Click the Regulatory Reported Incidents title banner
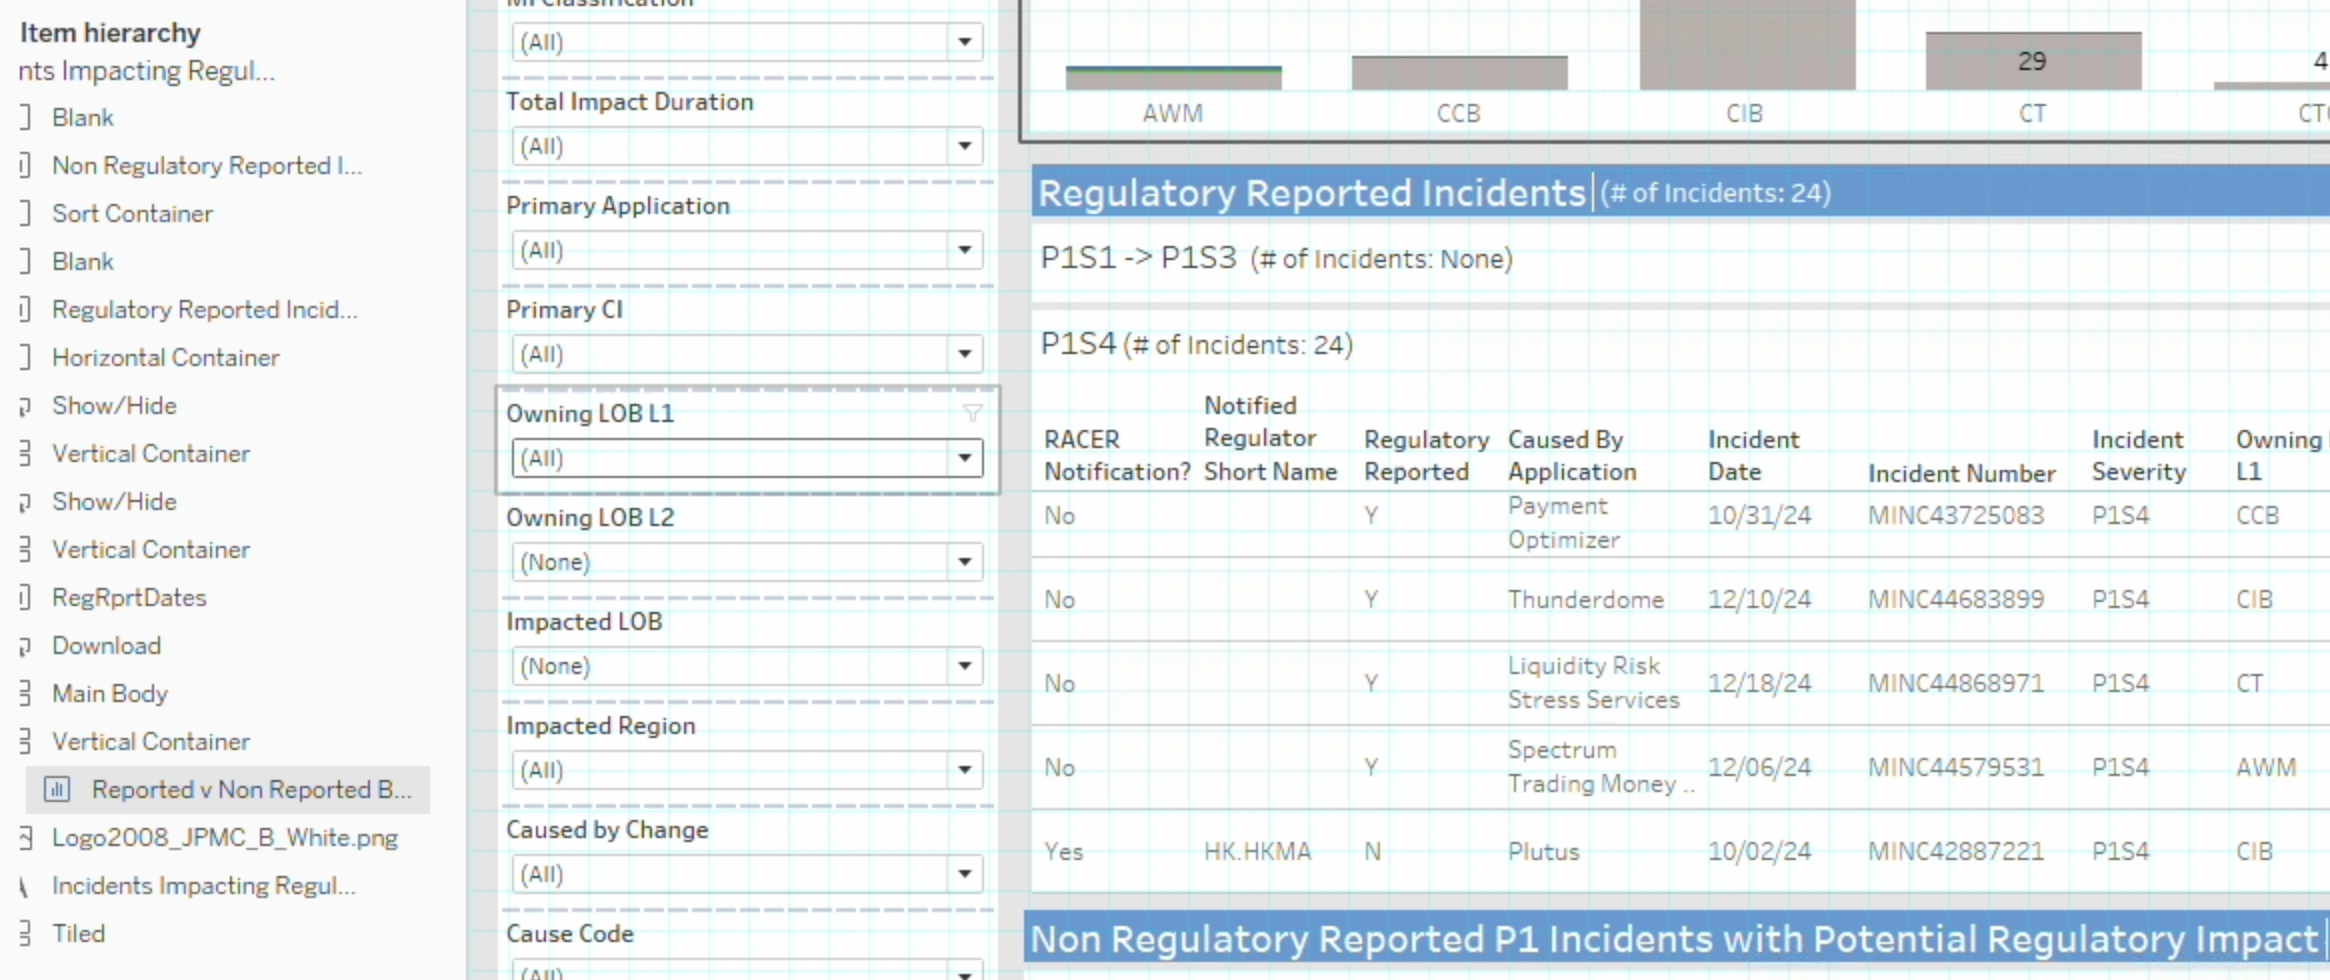 1681,192
